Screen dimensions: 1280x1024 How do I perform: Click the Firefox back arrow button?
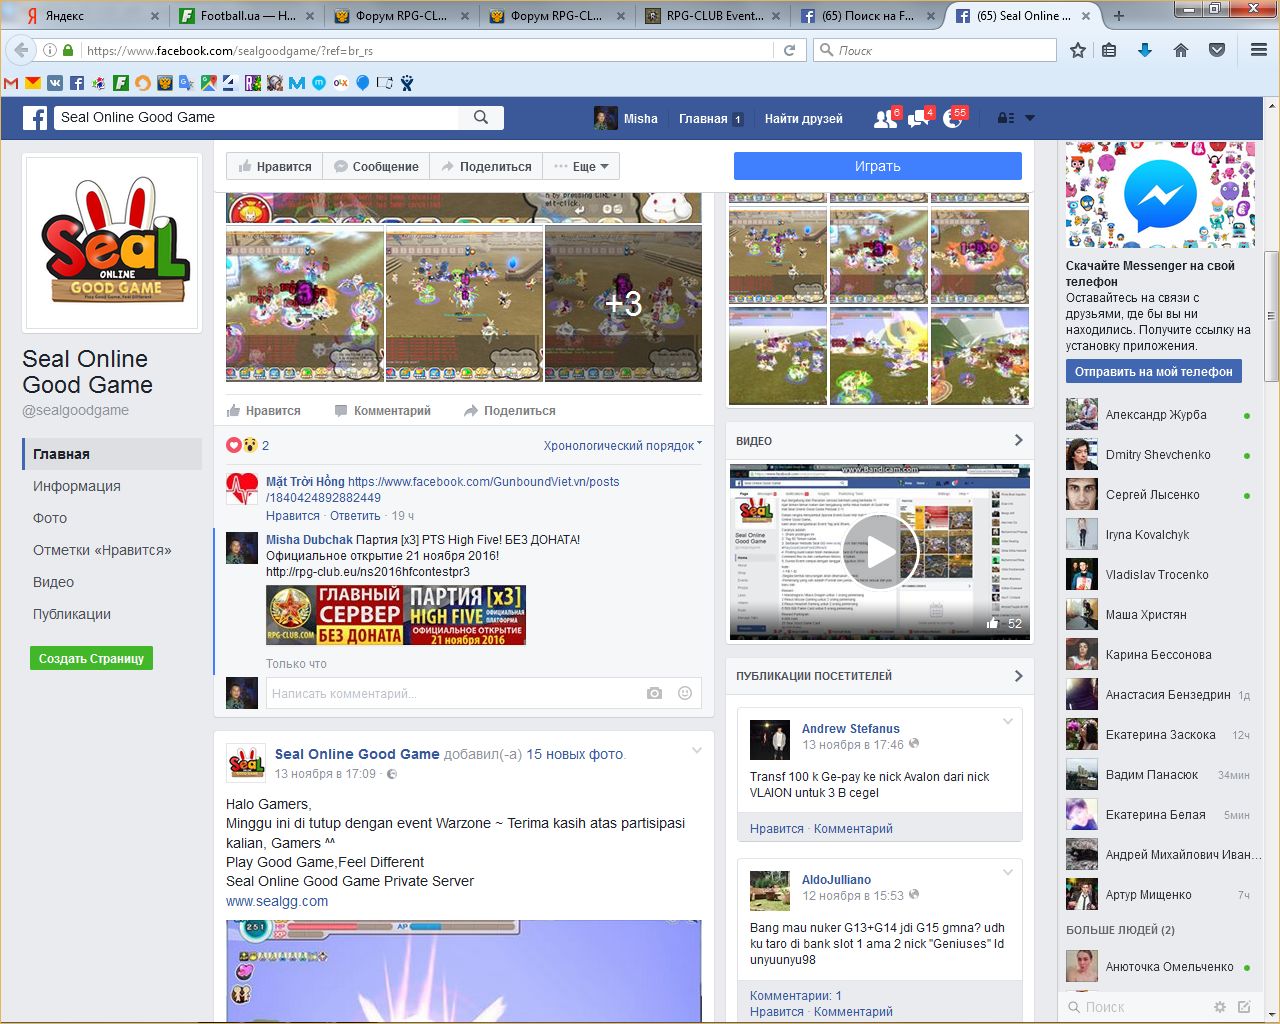(x=21, y=50)
